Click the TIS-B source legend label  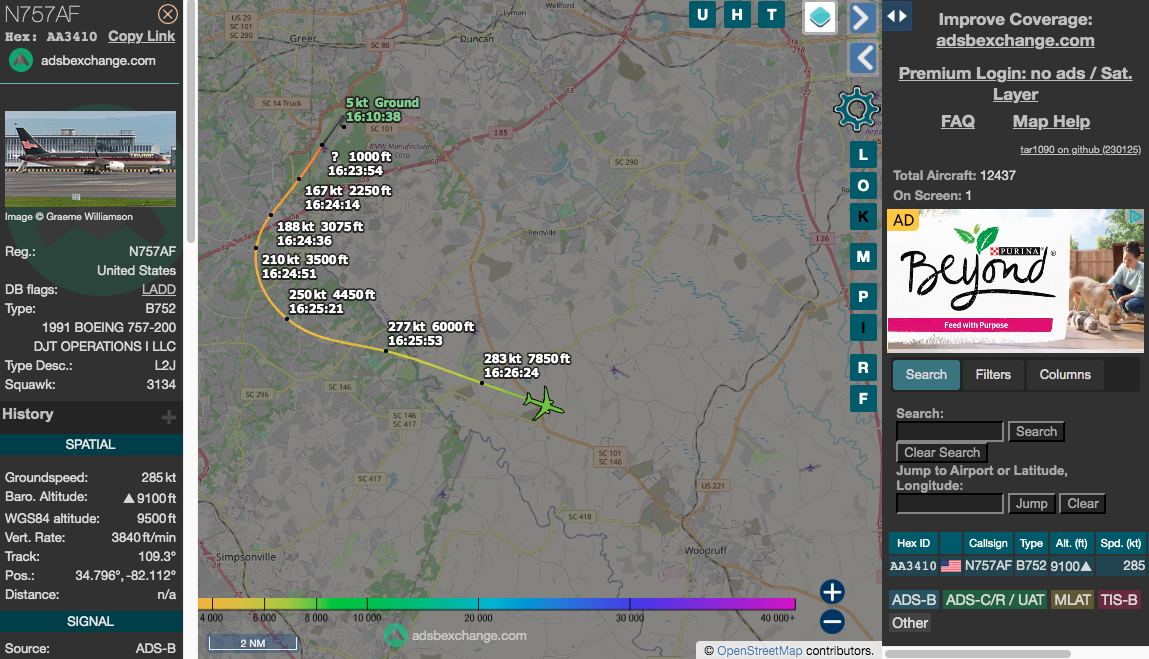pyautogui.click(x=1119, y=600)
